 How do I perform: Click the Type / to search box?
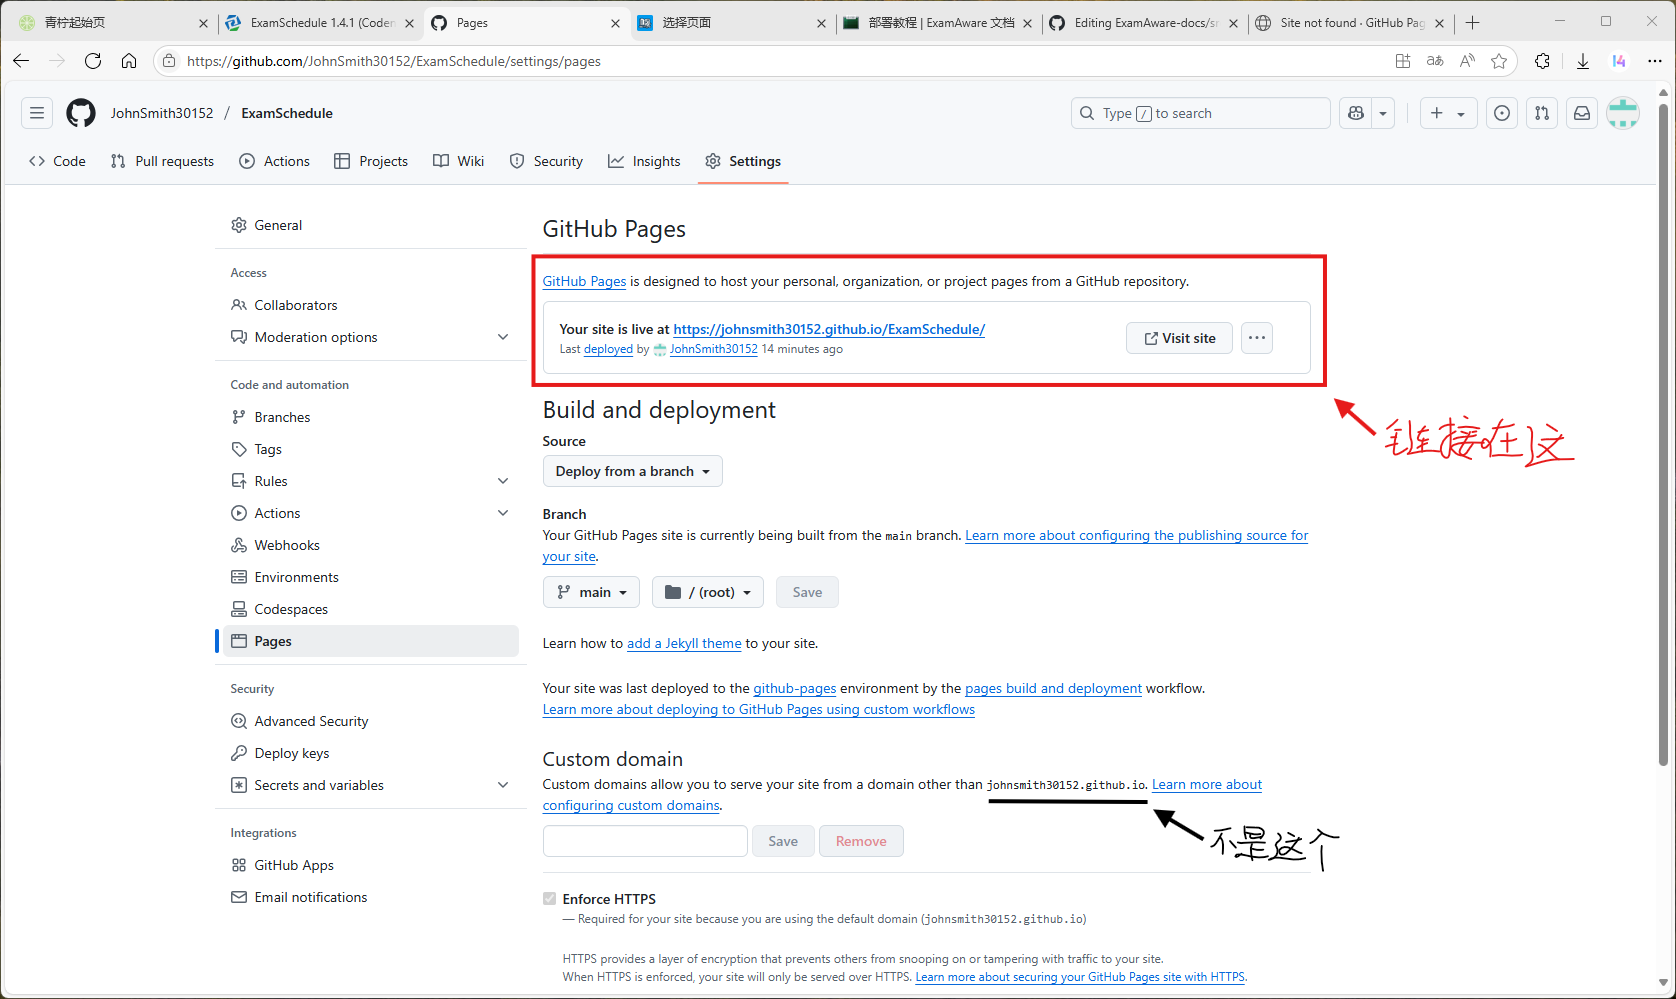[1200, 113]
